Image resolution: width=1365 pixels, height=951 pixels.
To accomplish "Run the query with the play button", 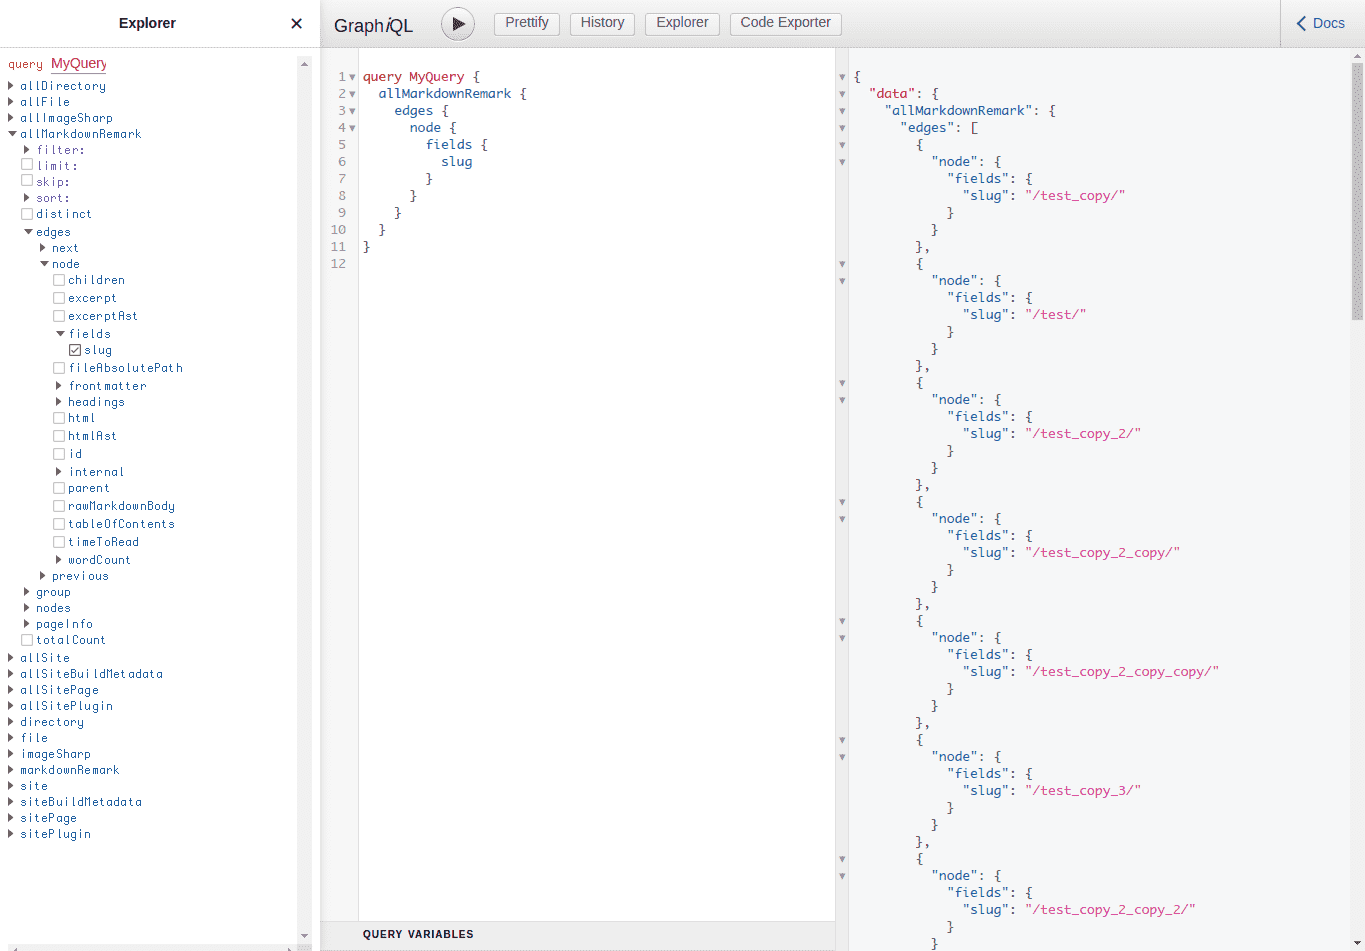I will [458, 24].
